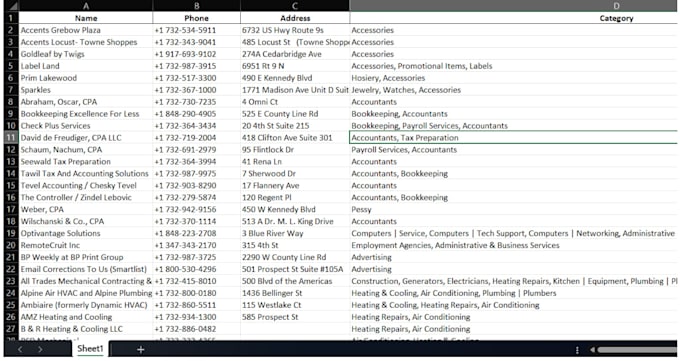680x361 pixels.
Task: Select cell Prim Lakewood
Action: pos(86,78)
